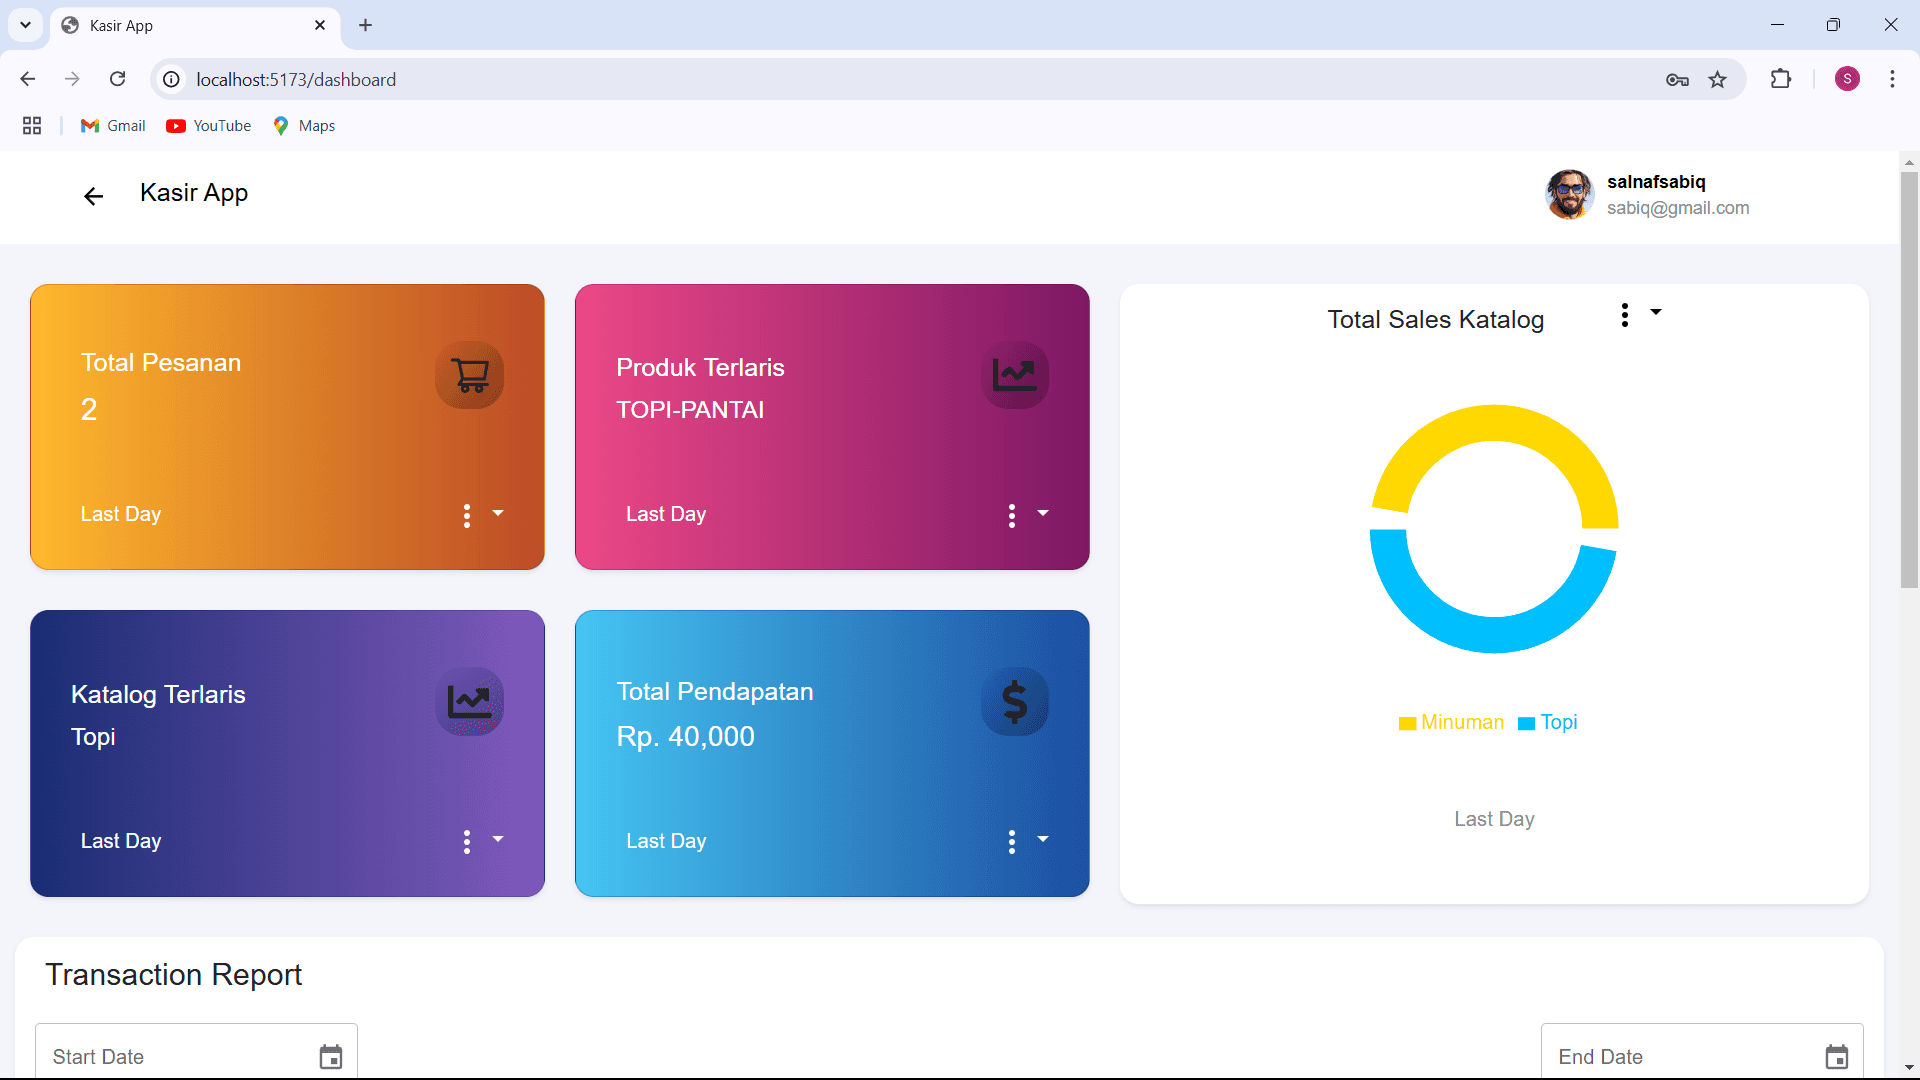Toggle the Minuman series in the chart legend

(x=1451, y=722)
